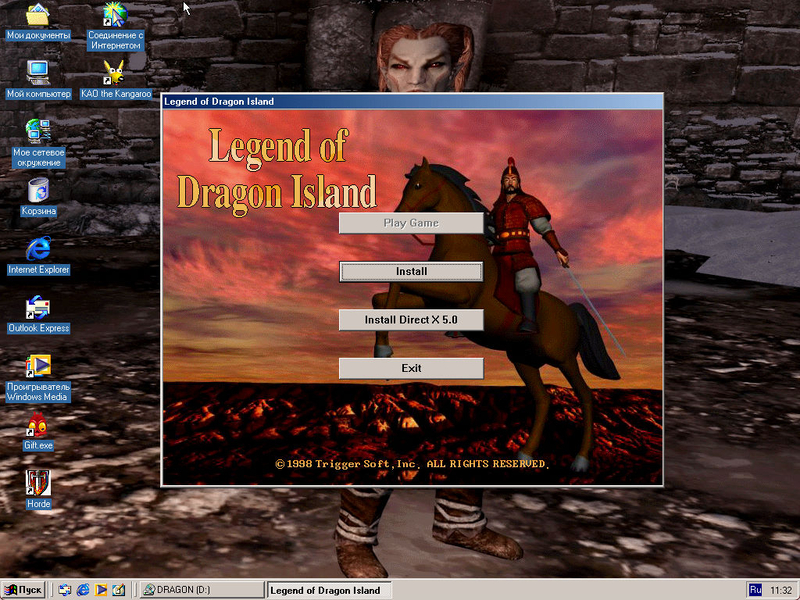The width and height of the screenshot is (800, 600).
Task: Switch to DRAGON (D:) taskbar window
Action: tap(202, 590)
